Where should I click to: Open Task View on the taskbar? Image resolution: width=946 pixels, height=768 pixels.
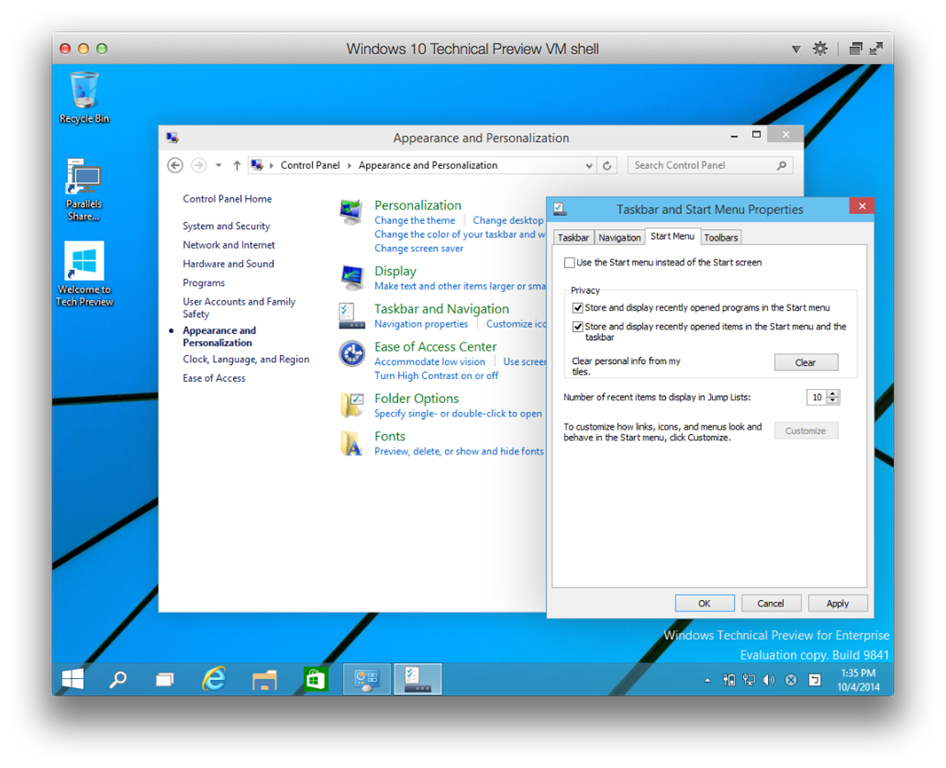165,680
